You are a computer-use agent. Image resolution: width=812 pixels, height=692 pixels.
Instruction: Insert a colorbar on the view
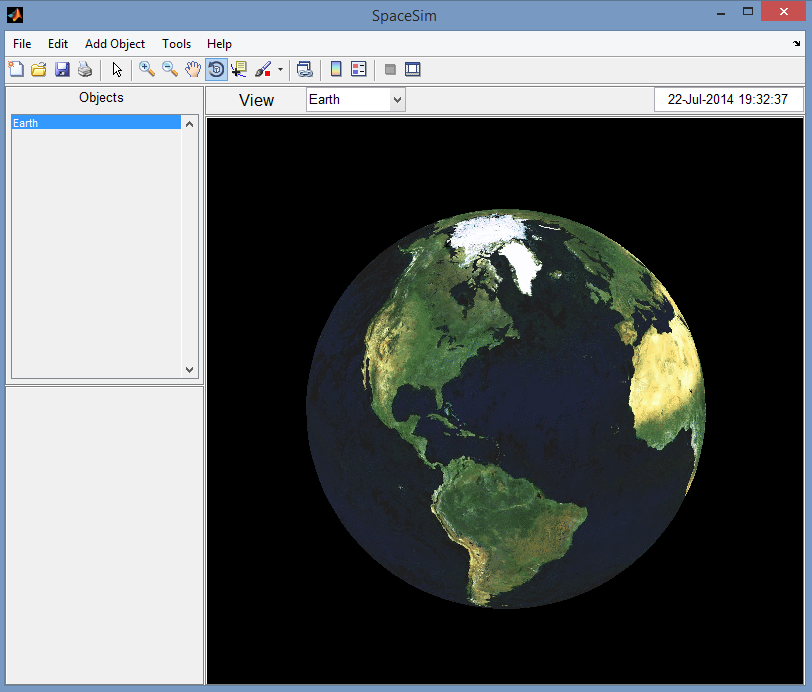(x=334, y=69)
